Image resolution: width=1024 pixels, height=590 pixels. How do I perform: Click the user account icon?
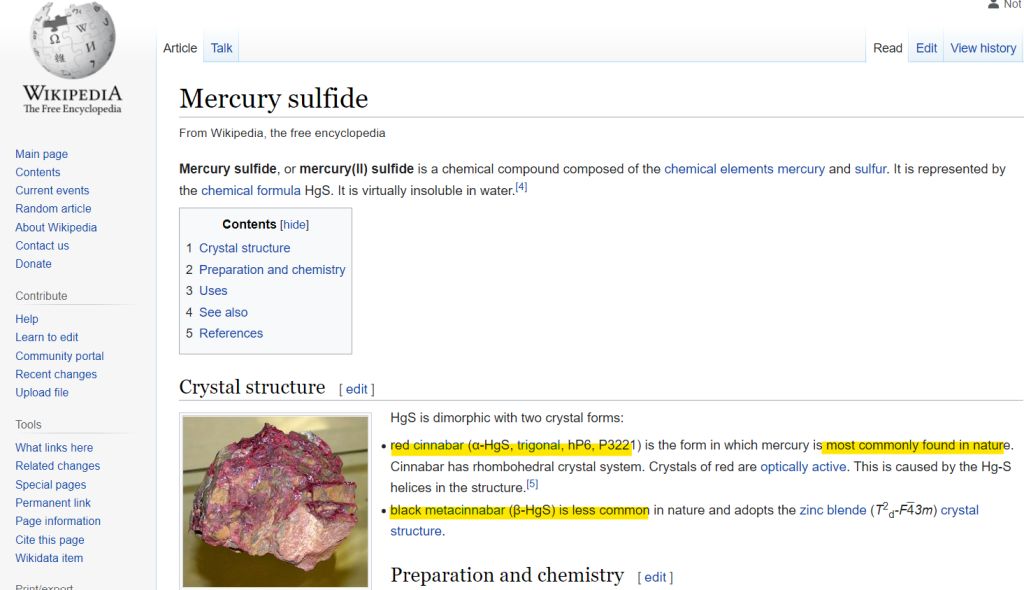pos(993,5)
